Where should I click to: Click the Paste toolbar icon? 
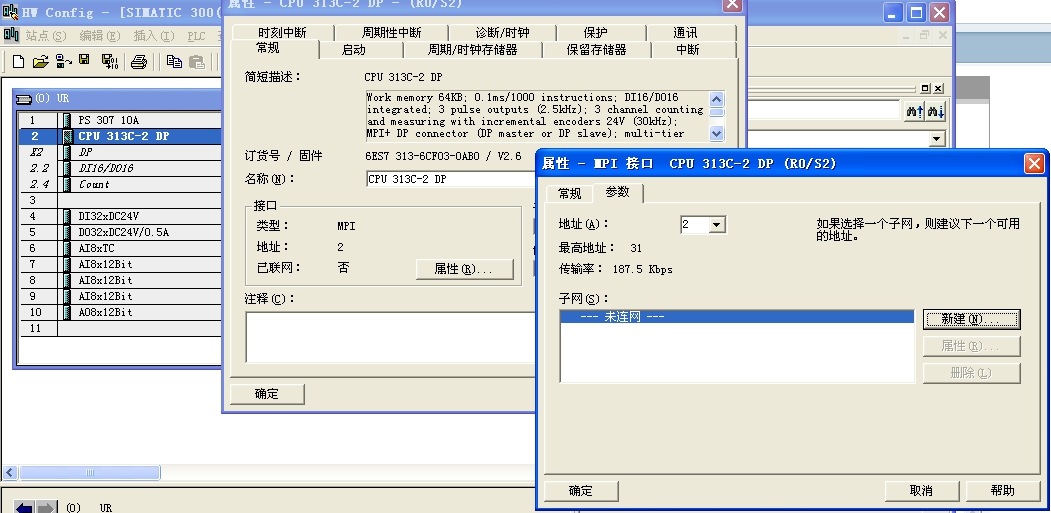[x=196, y=62]
